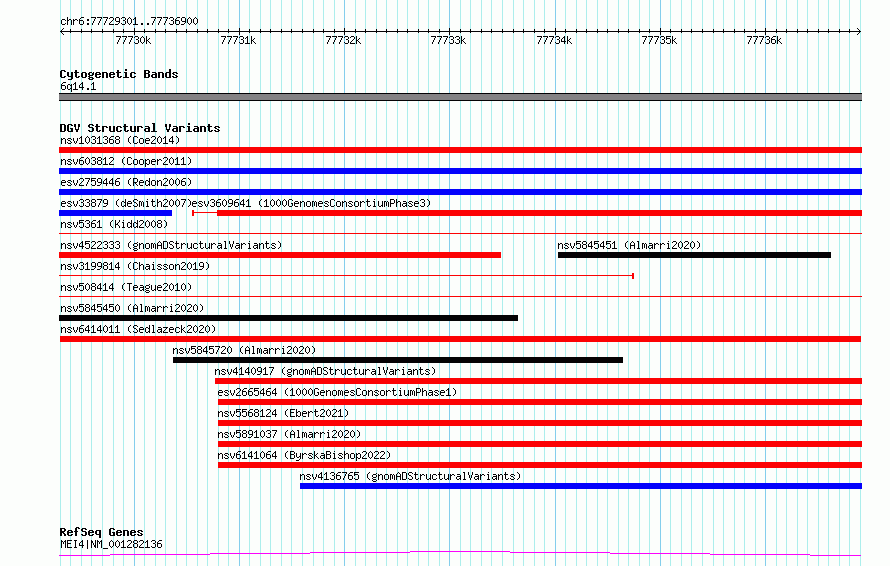This screenshot has height=566, width=890.
Task: Click the red nsv4522333 variant bar
Action: 280,255
